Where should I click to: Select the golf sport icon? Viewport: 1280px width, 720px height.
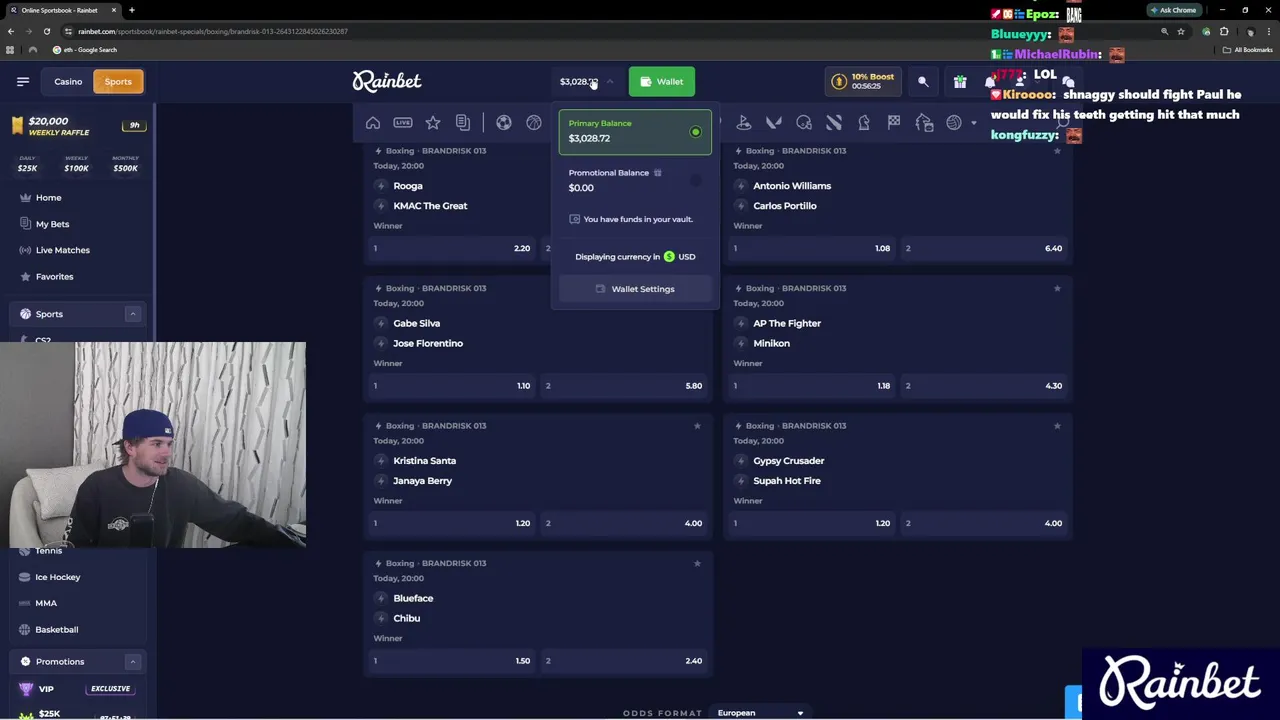point(744,123)
